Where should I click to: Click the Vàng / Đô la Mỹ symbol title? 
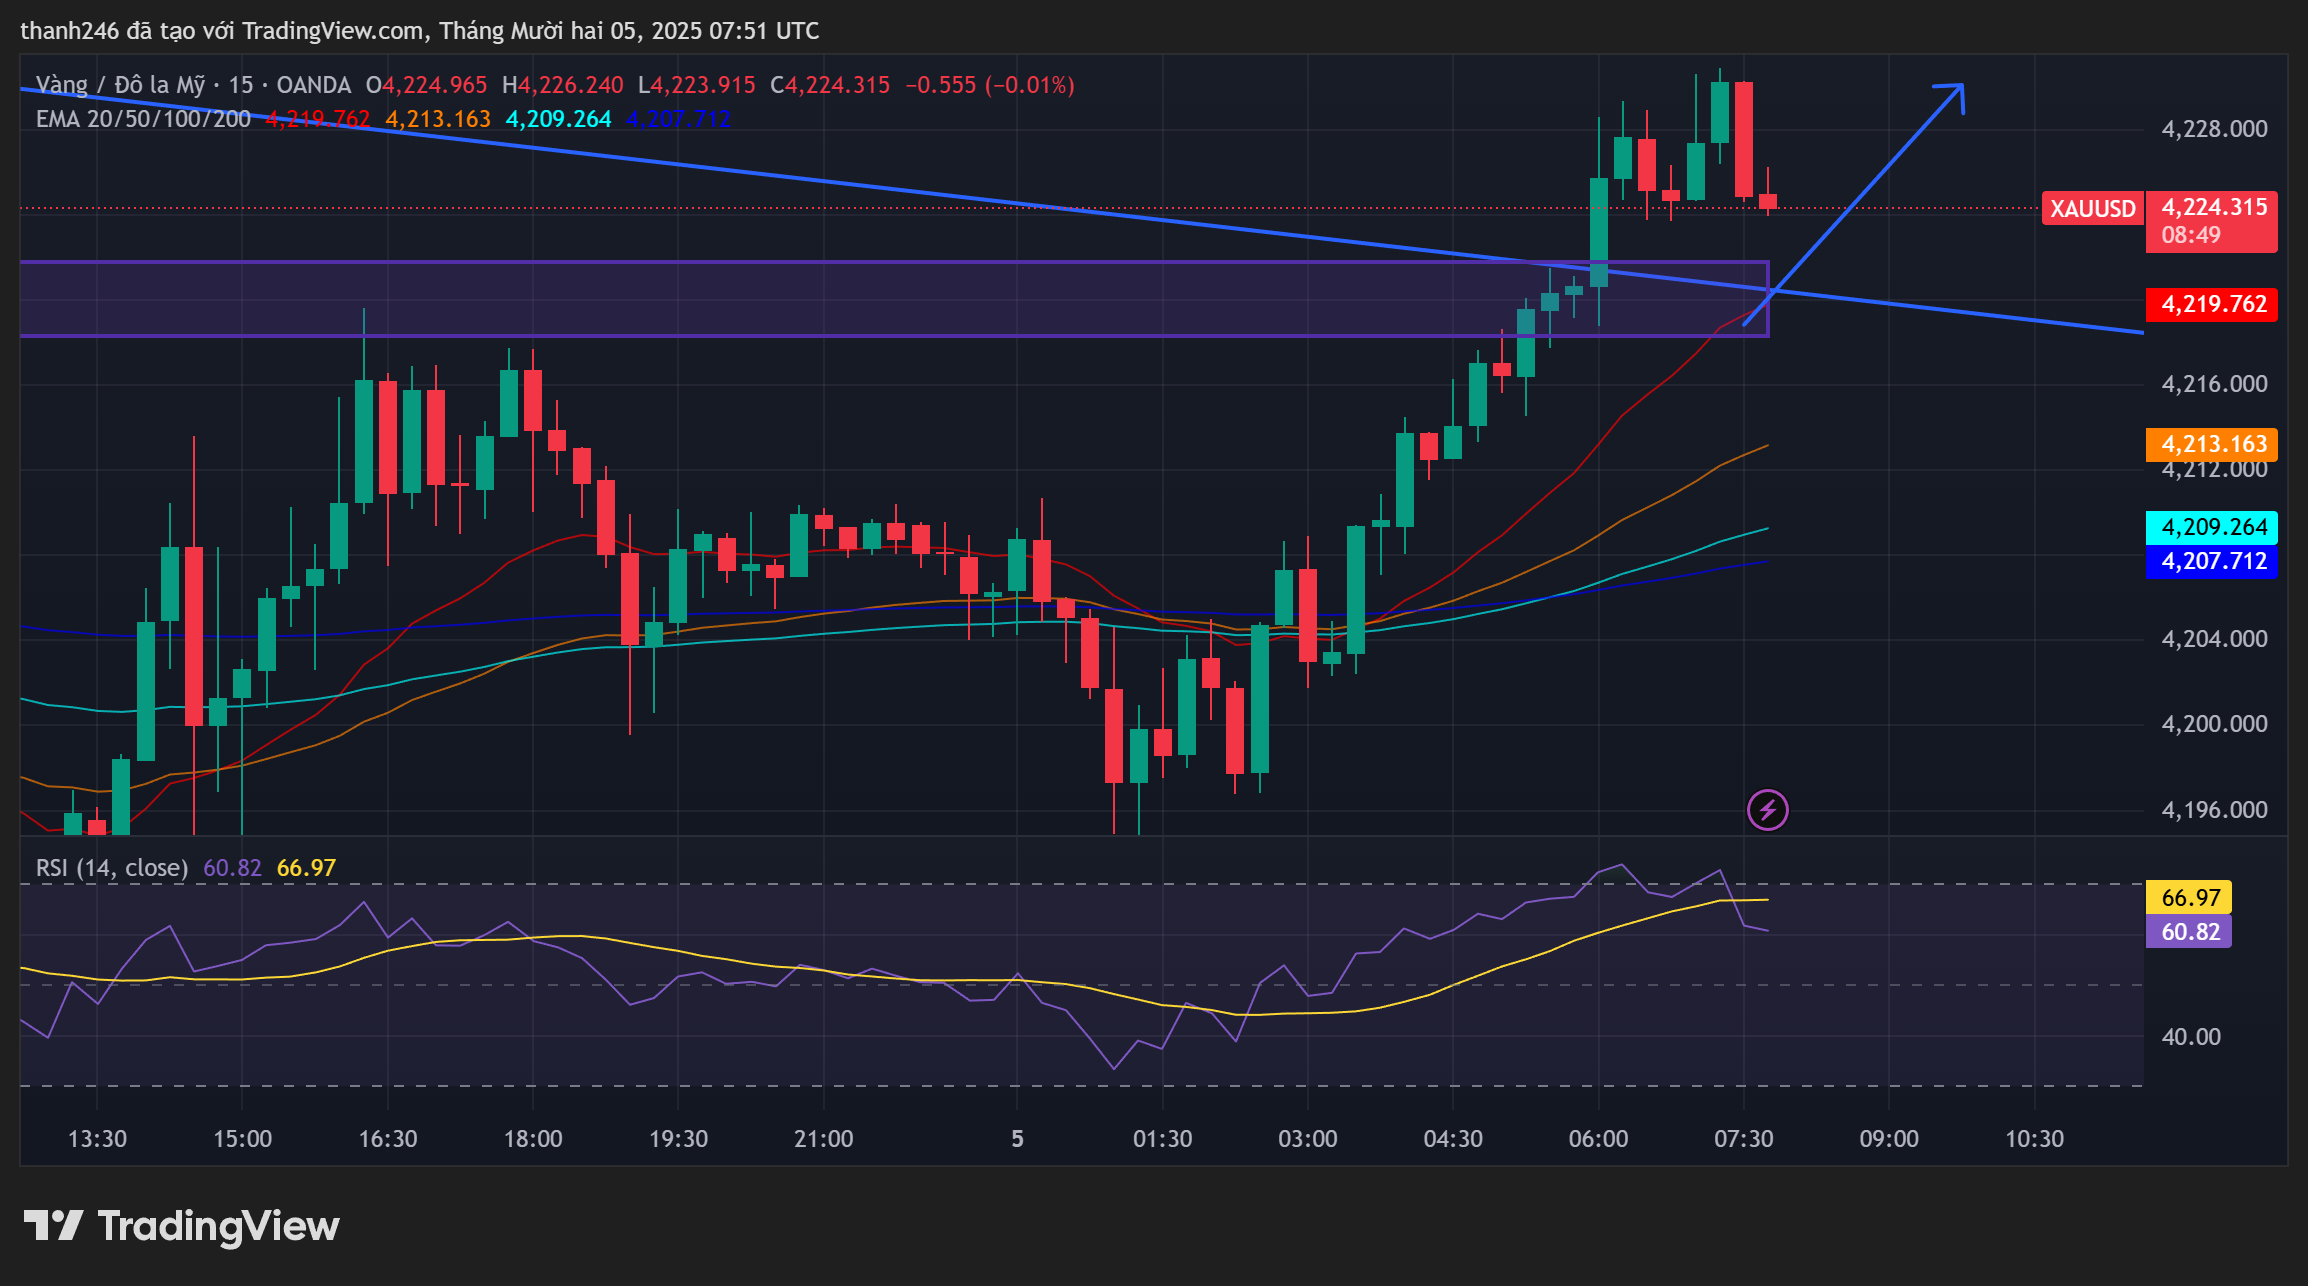click(120, 85)
